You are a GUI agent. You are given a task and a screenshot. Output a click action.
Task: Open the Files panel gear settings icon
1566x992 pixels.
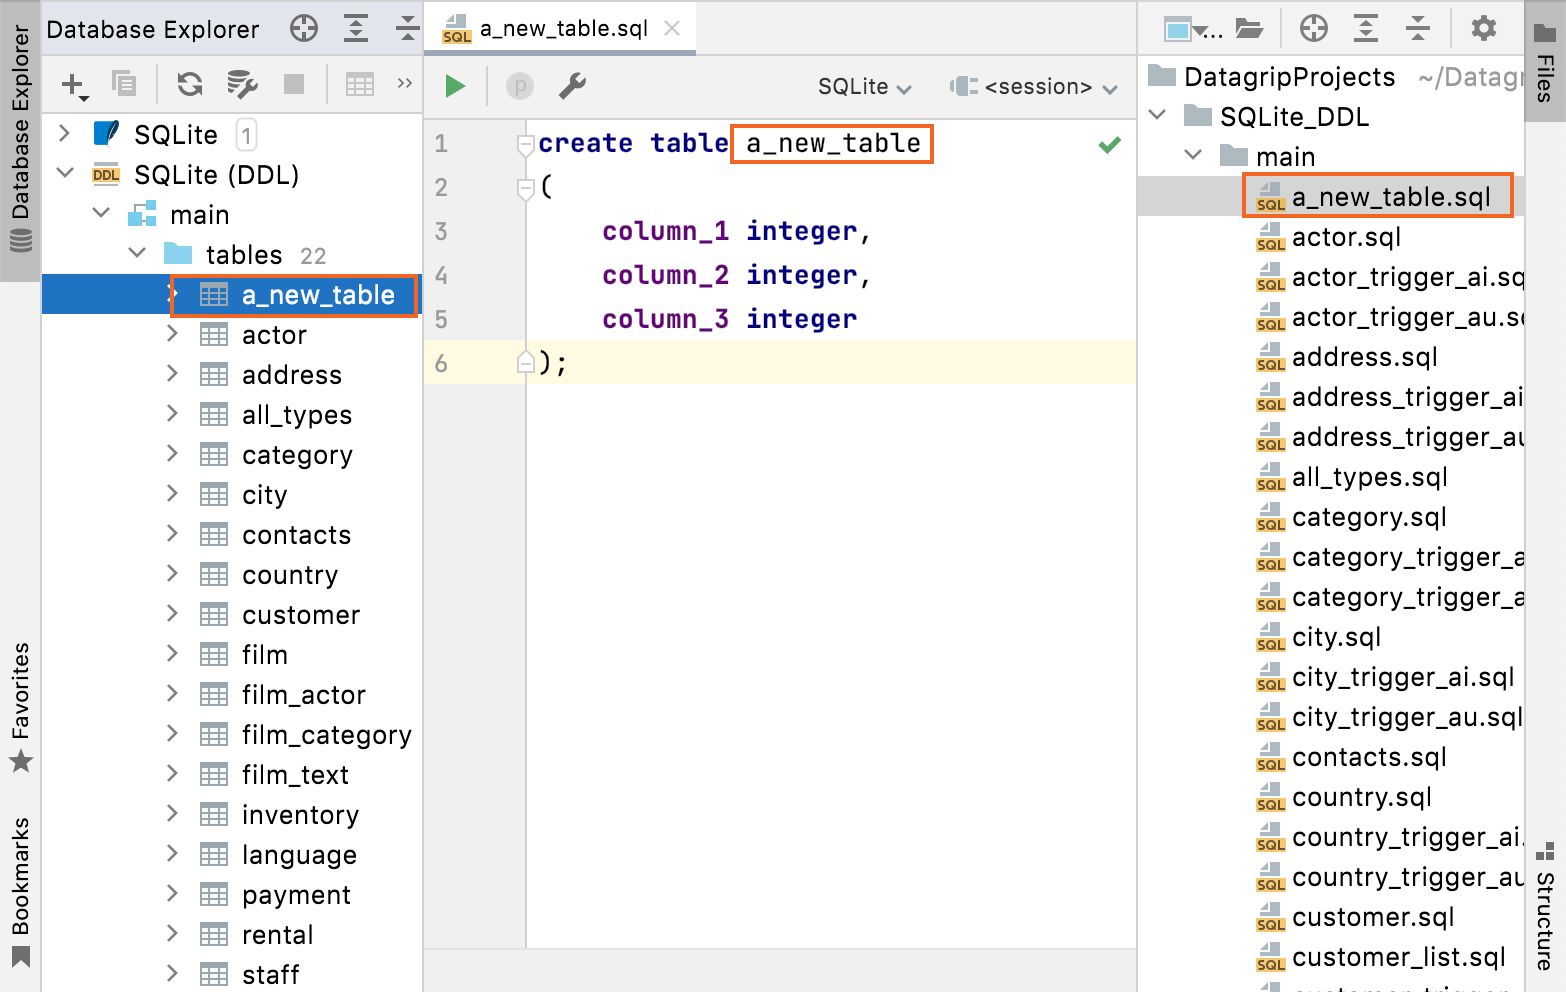(1483, 28)
